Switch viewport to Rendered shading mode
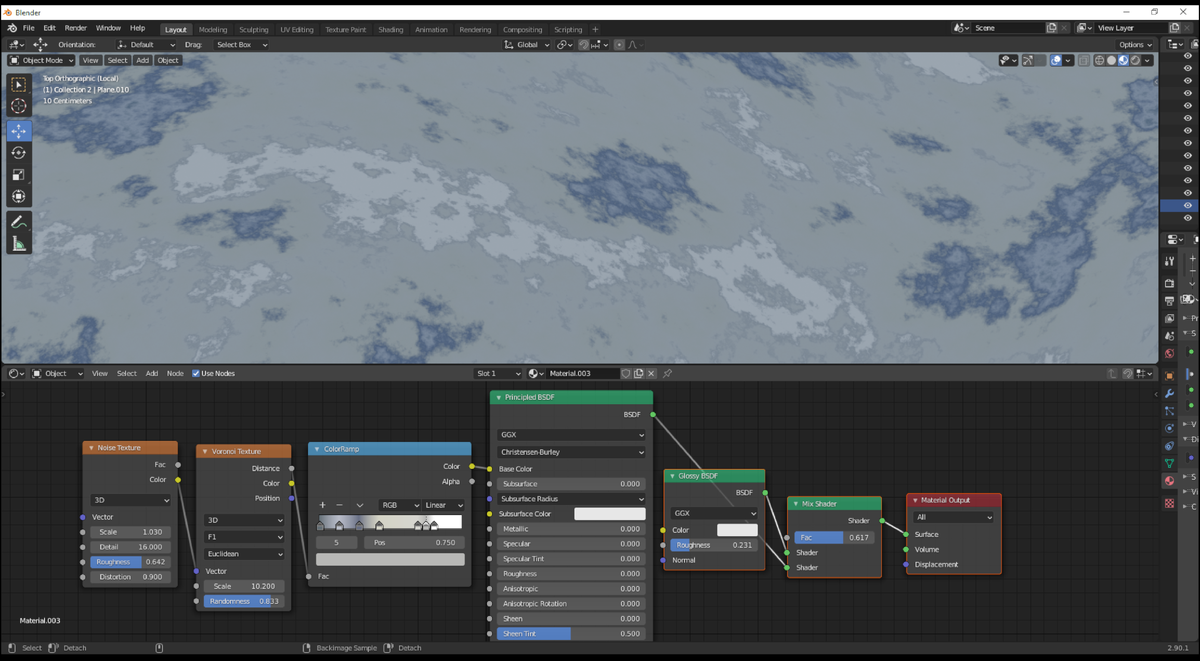 pyautogui.click(x=1135, y=60)
